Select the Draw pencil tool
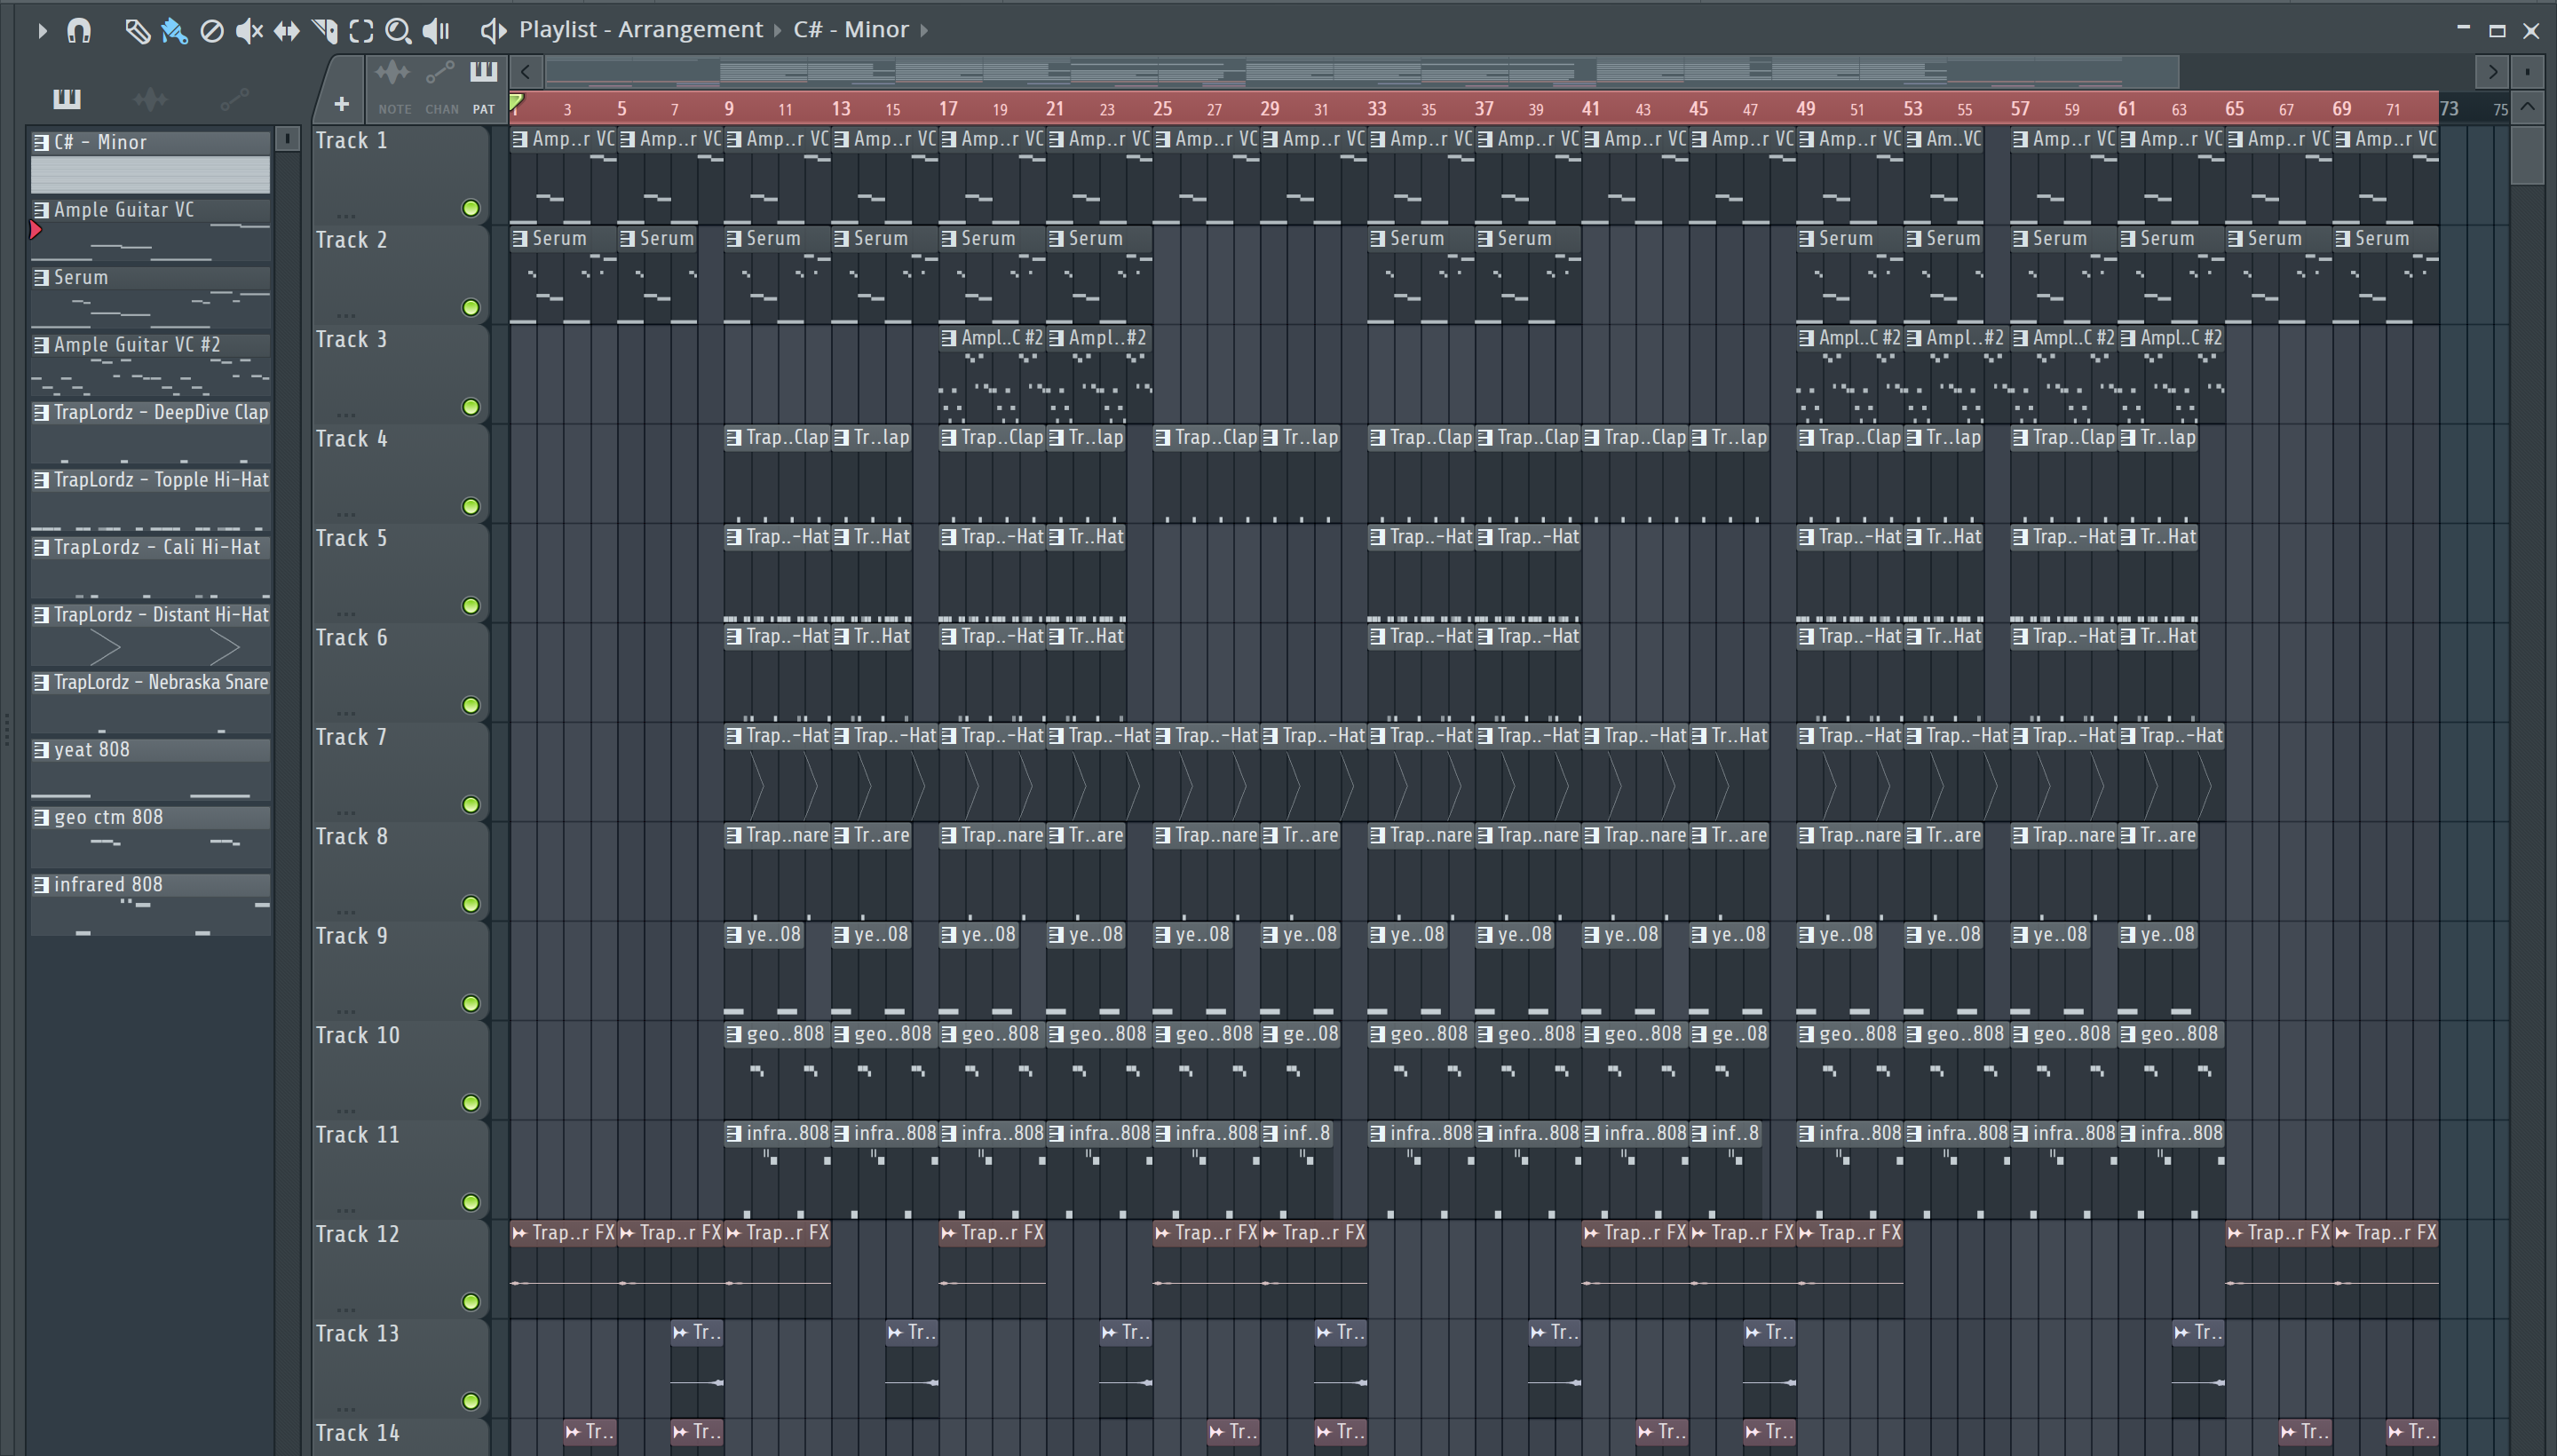The image size is (2557, 1456). pyautogui.click(x=137, y=31)
